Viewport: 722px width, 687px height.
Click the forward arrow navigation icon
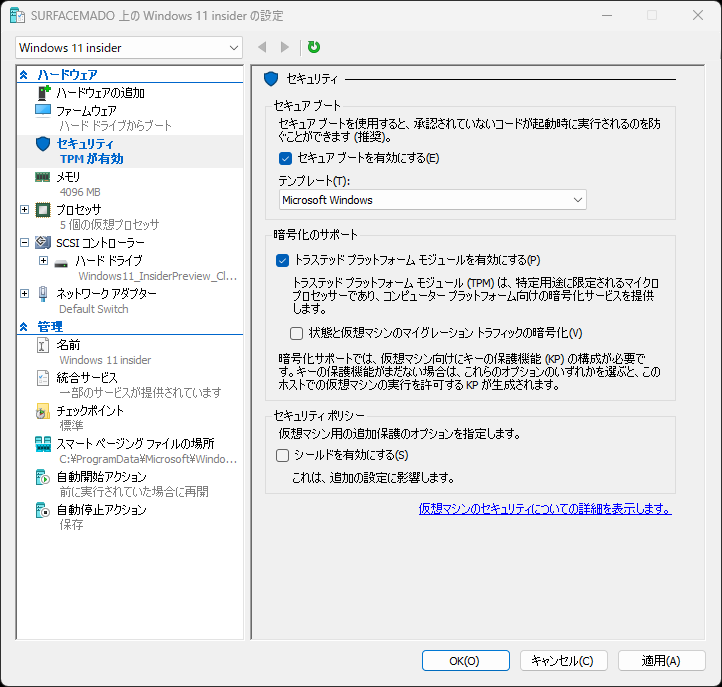coord(285,47)
